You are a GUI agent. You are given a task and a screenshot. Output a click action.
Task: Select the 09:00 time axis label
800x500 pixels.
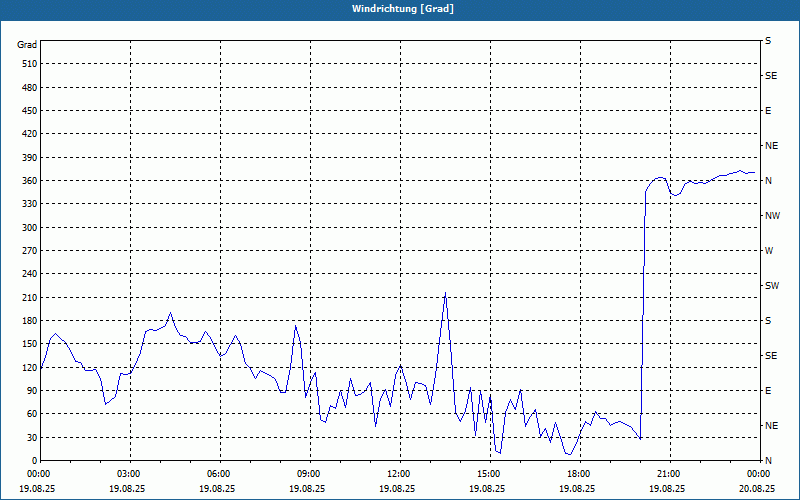pyautogui.click(x=309, y=473)
